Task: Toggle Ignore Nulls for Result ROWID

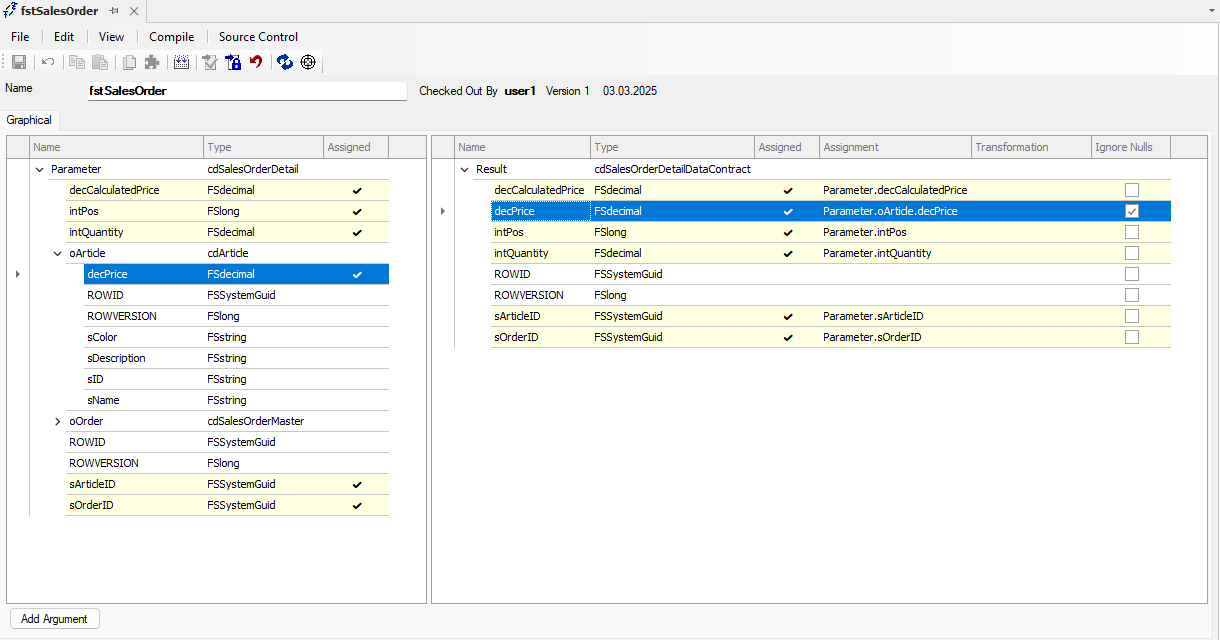Action: pyautogui.click(x=1131, y=274)
